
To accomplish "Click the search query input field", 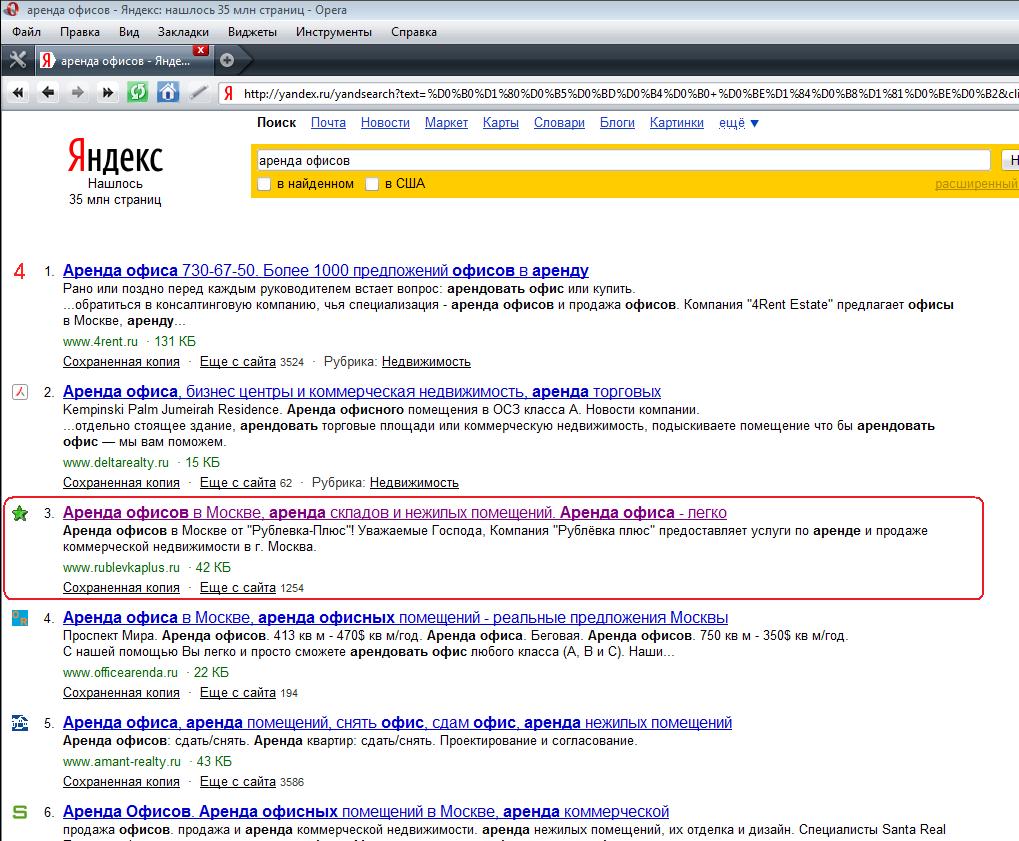I will click(x=623, y=161).
